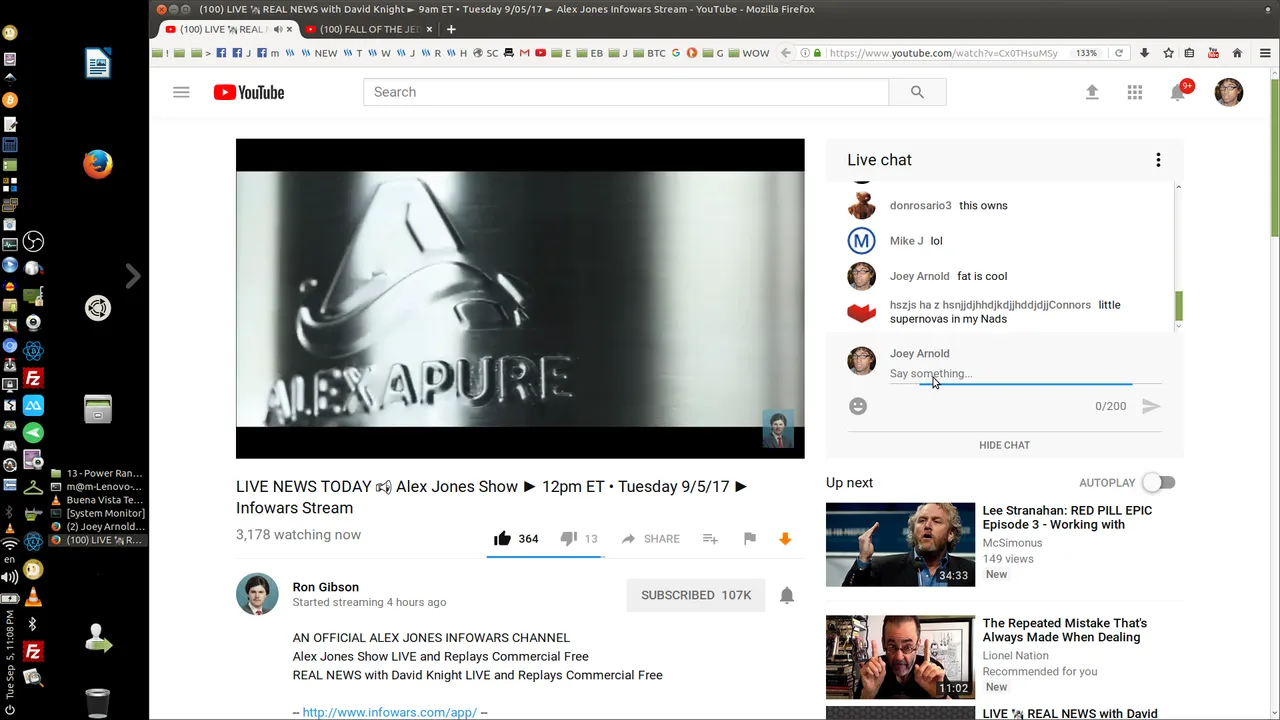Screen dimensions: 1280x720
Task: Open the upload video icon
Action: pos(1092,92)
